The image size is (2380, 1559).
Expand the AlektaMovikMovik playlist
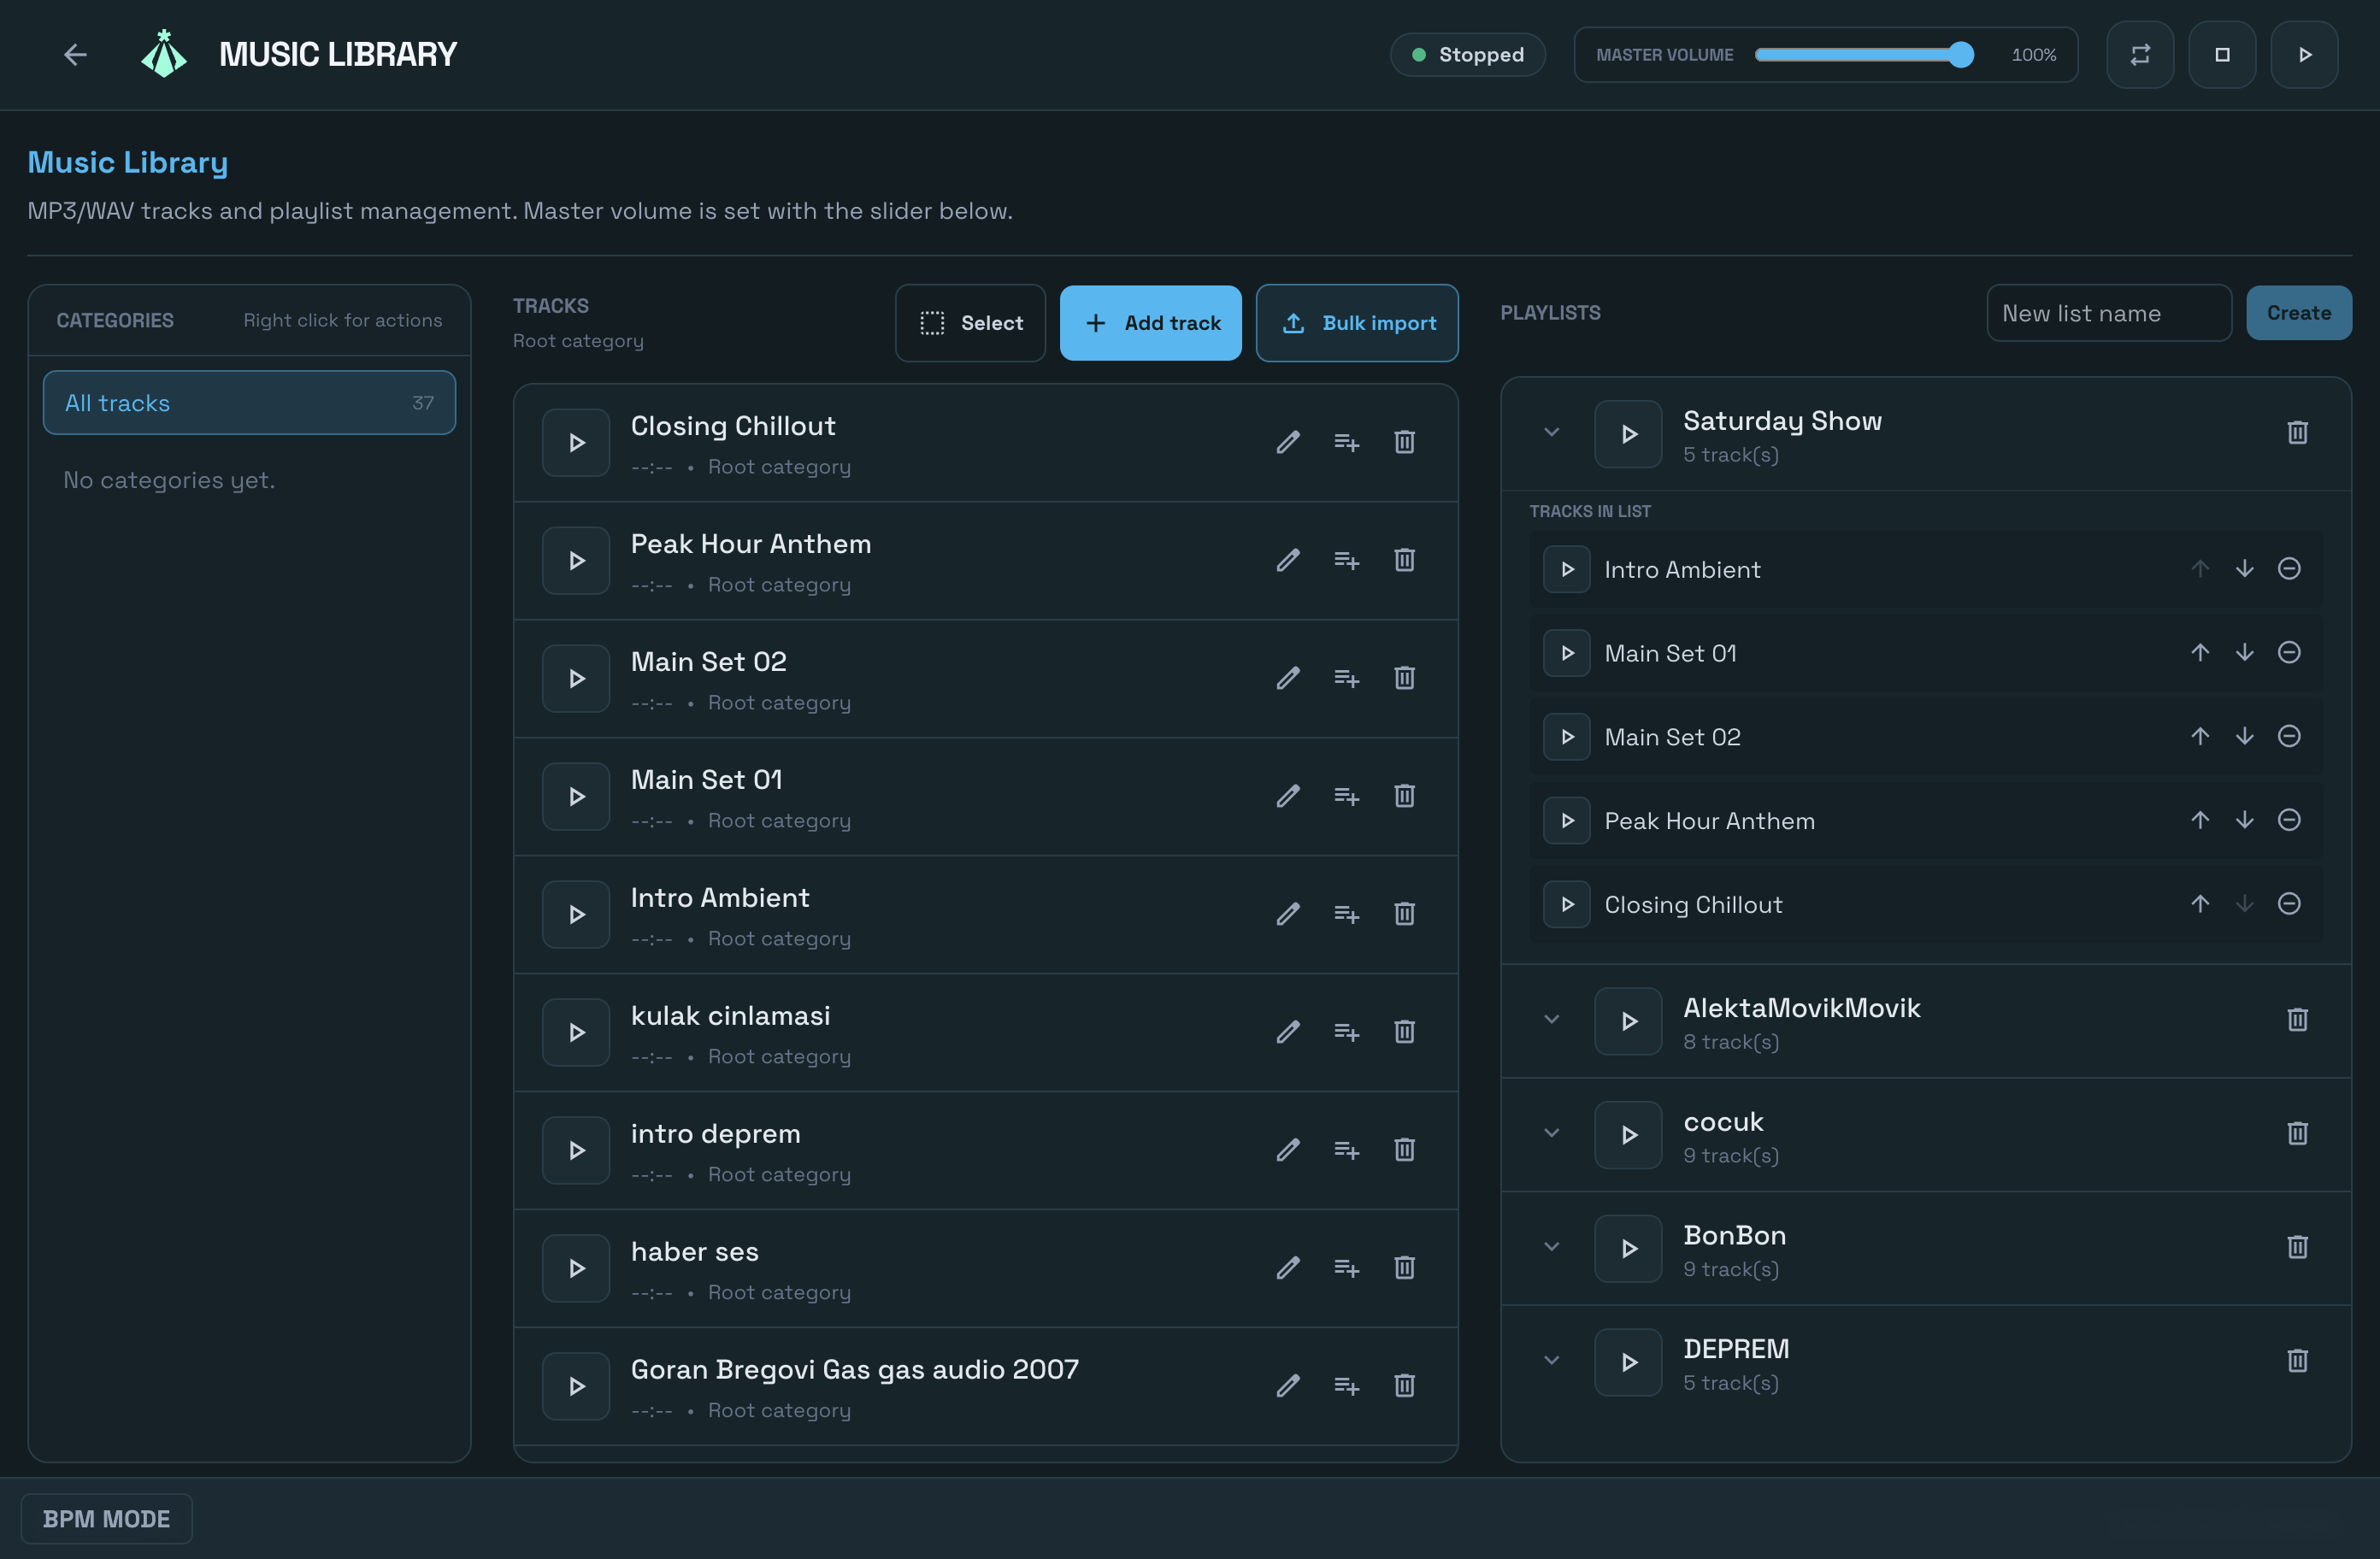pos(1551,1020)
